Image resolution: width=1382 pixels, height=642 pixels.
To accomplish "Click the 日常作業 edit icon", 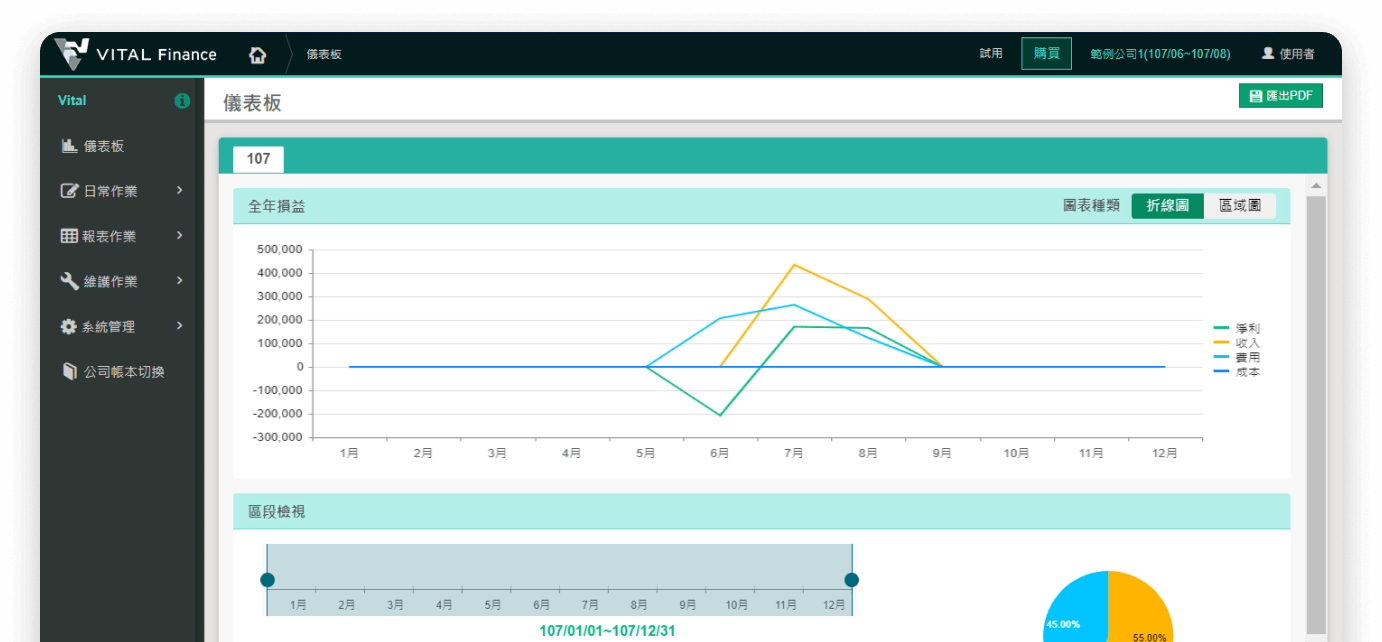I will (69, 191).
